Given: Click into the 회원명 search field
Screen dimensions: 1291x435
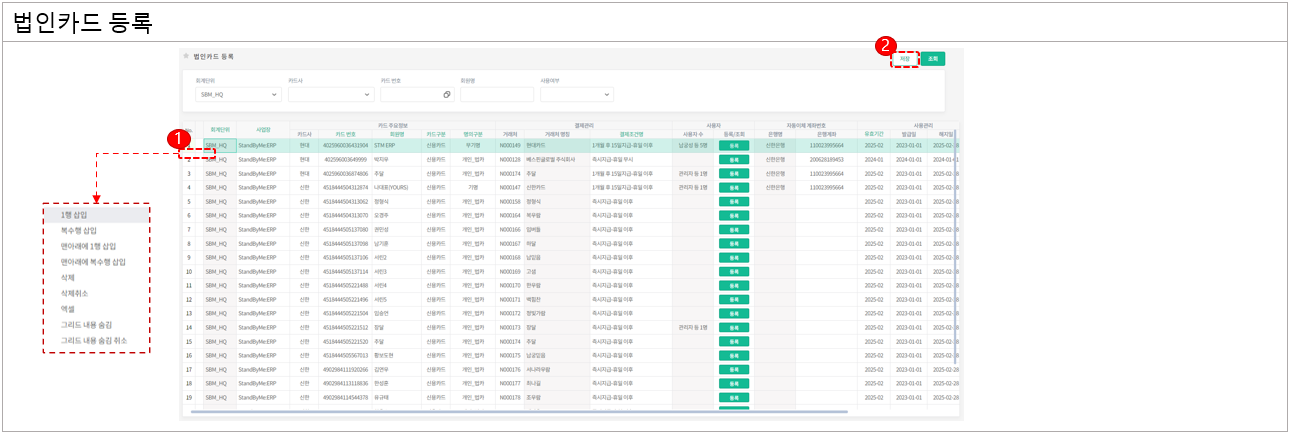Looking at the screenshot, I should tap(497, 94).
